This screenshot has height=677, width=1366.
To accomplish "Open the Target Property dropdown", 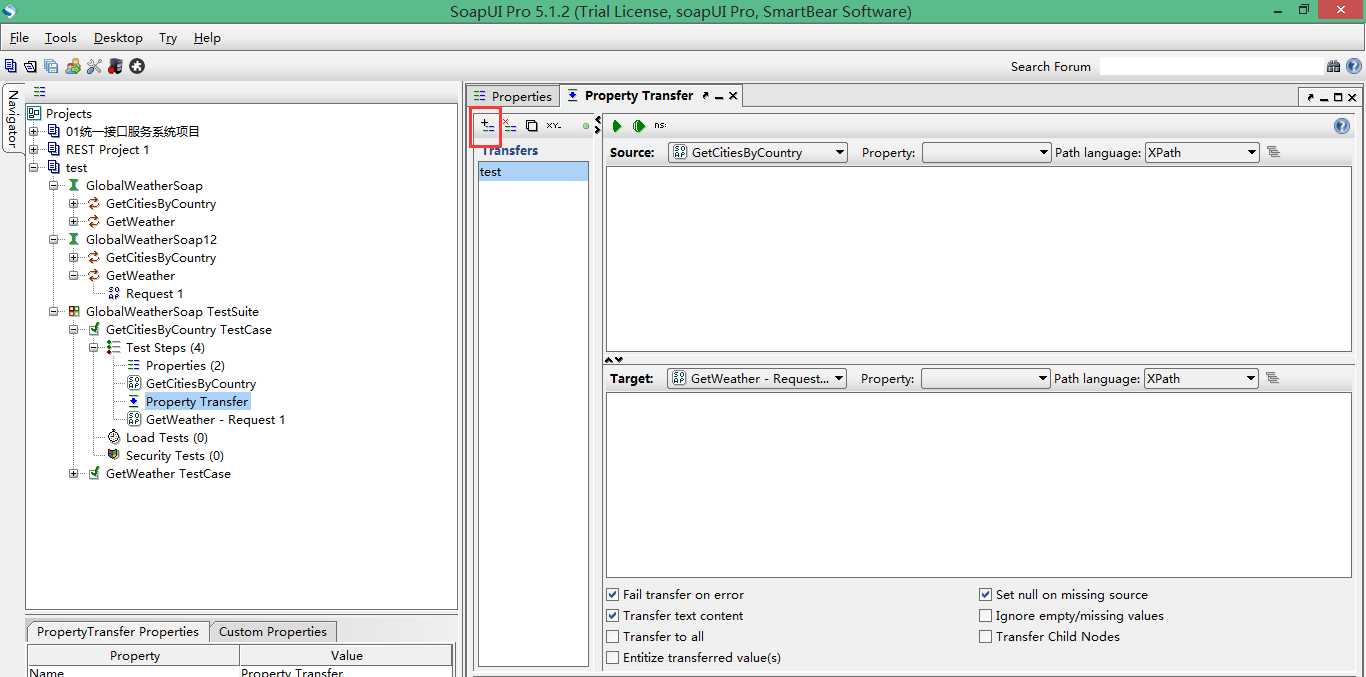I will [986, 378].
